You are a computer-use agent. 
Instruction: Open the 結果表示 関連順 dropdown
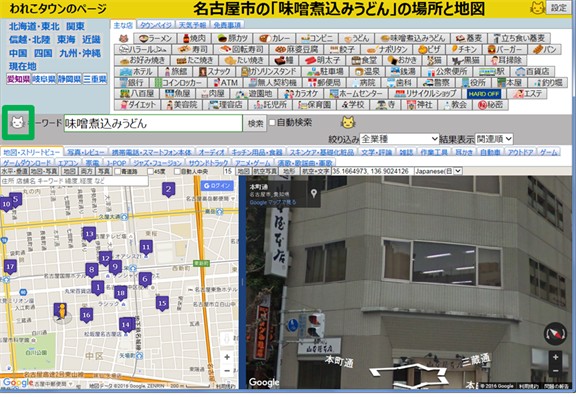click(x=494, y=139)
